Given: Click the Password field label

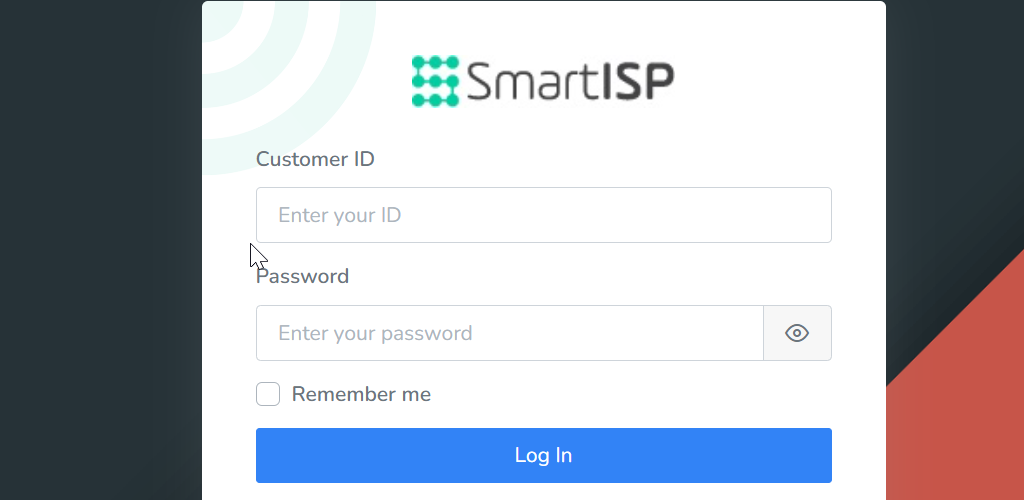Looking at the screenshot, I should pyautogui.click(x=302, y=276).
